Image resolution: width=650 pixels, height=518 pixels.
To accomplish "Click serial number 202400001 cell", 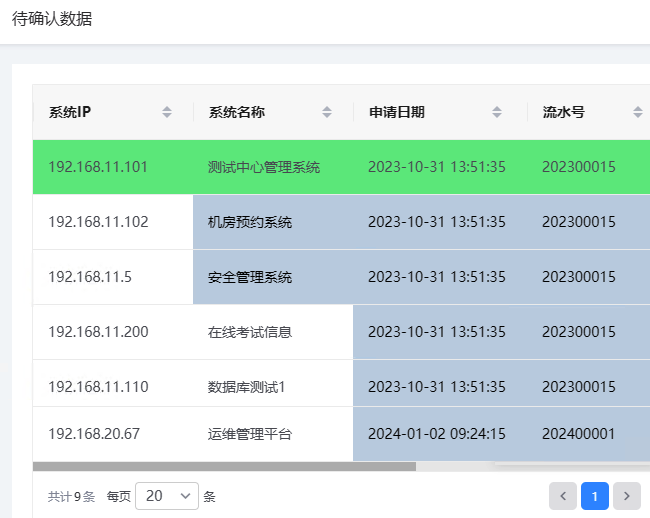I will pos(579,434).
